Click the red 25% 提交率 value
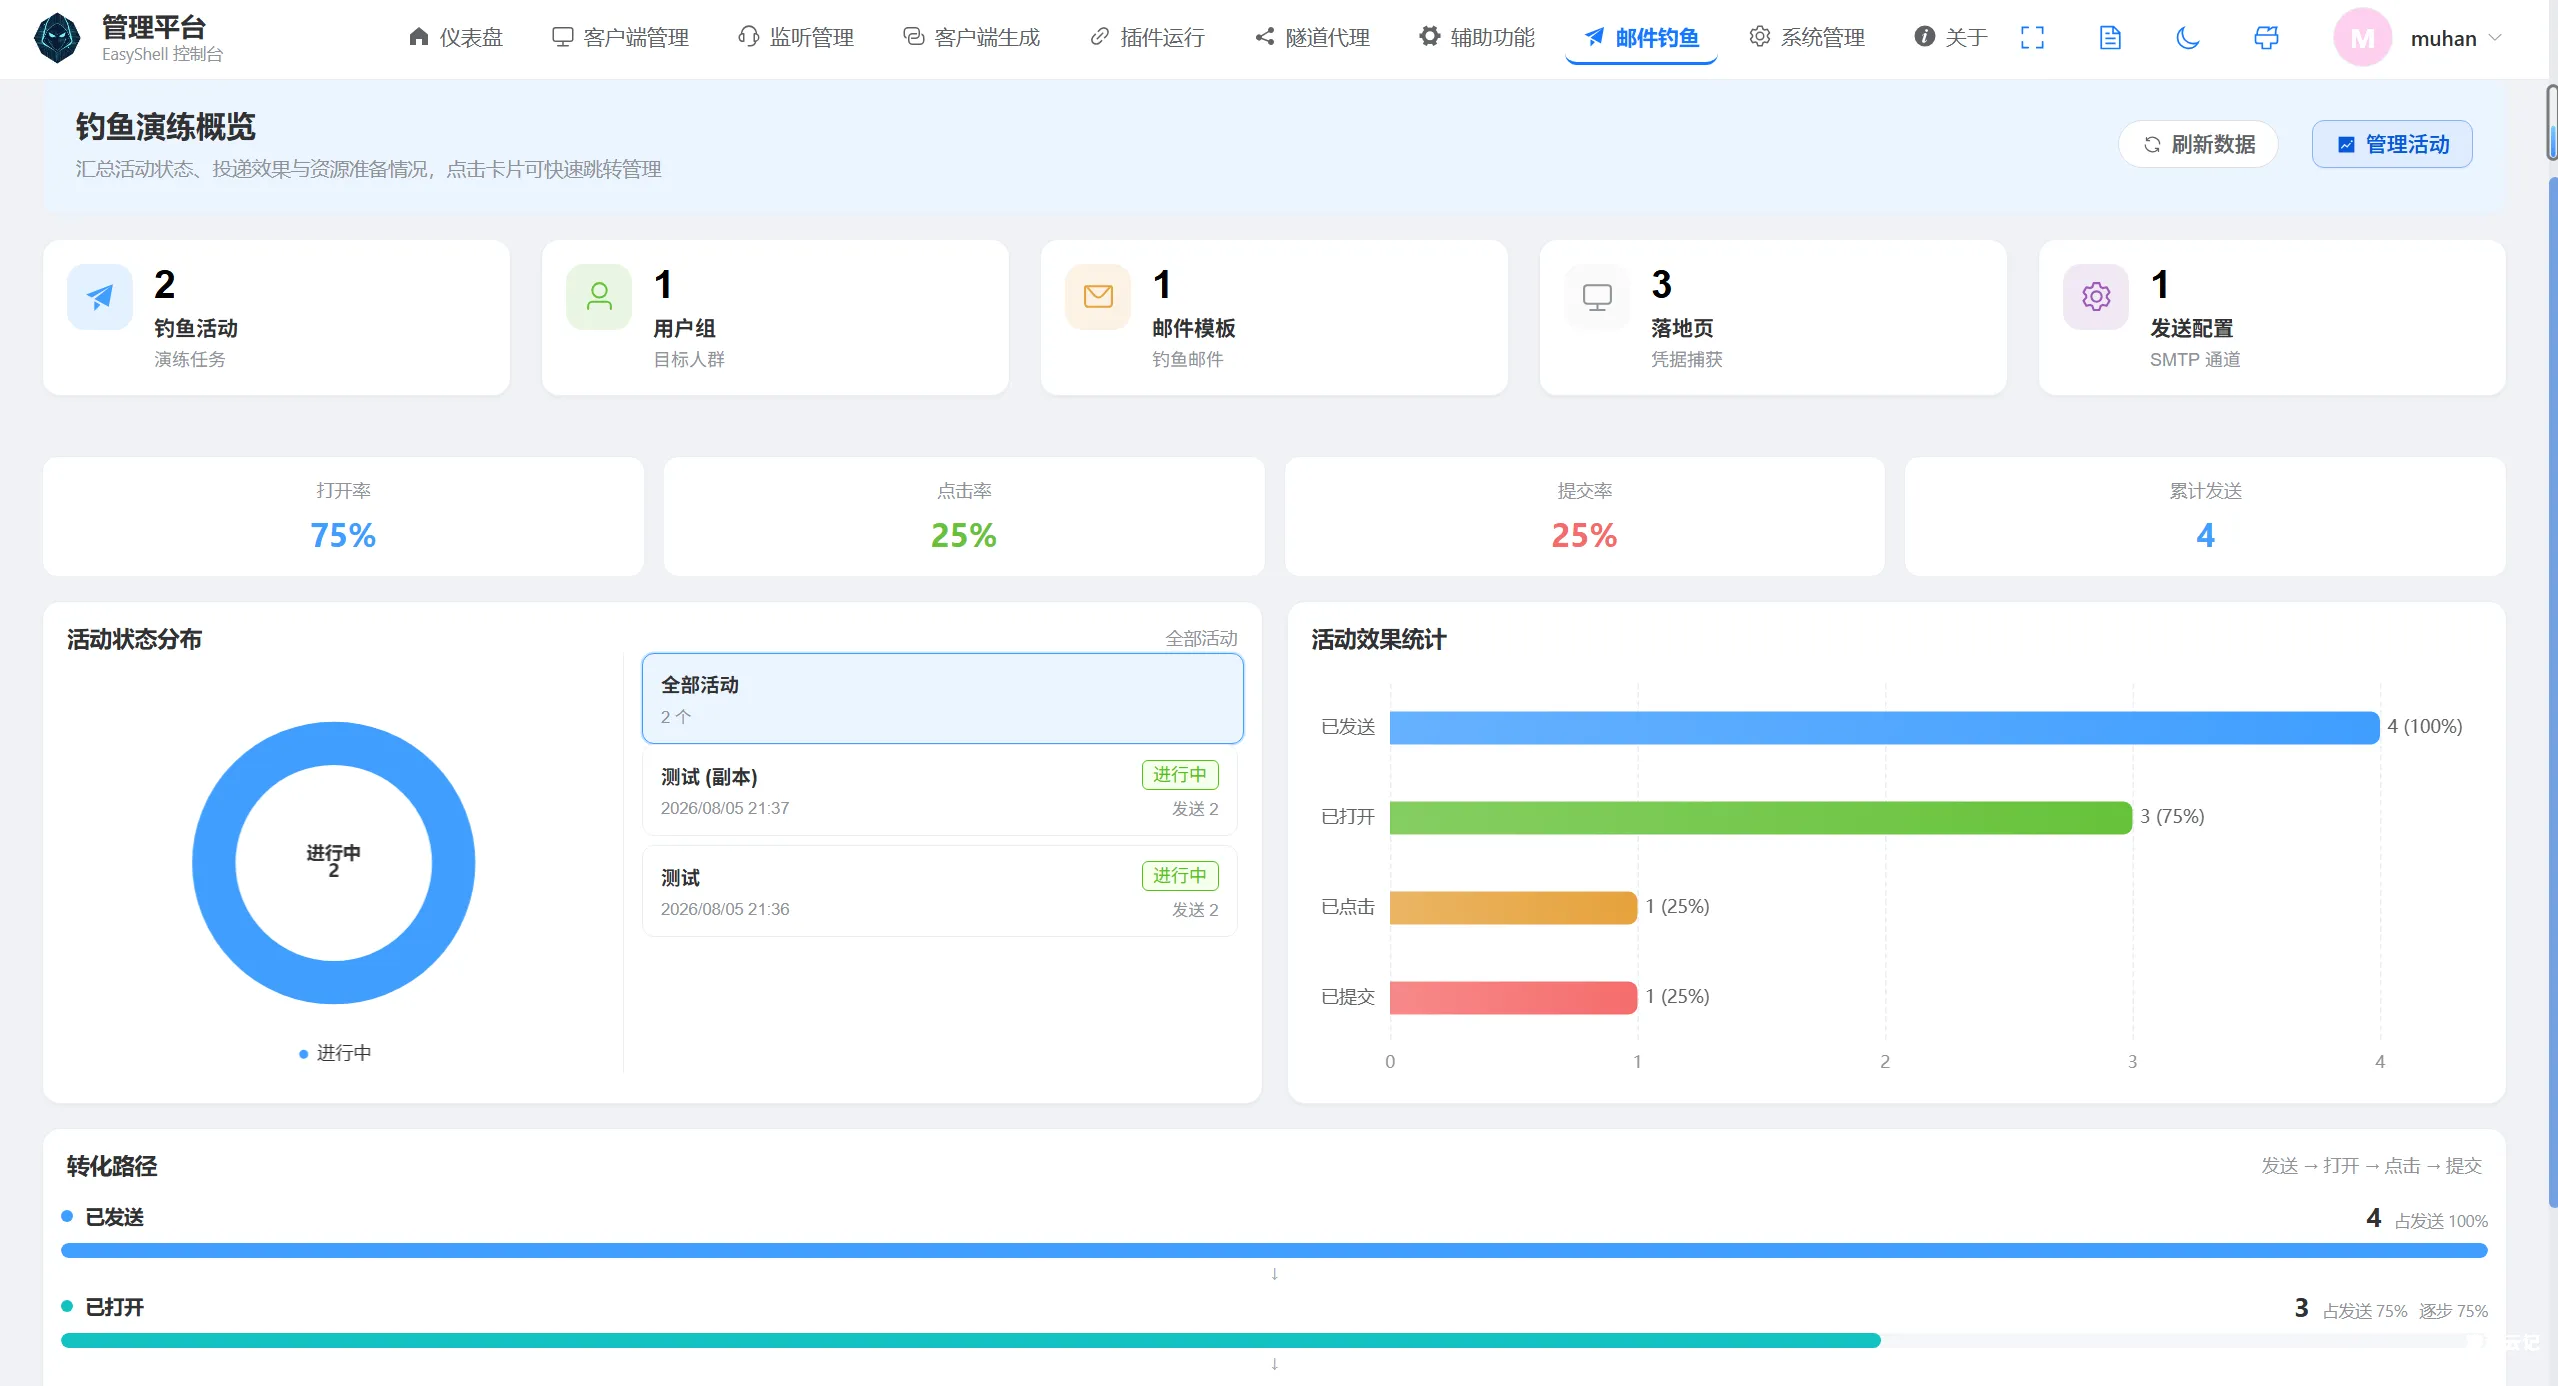The image size is (2558, 1386). click(1584, 535)
